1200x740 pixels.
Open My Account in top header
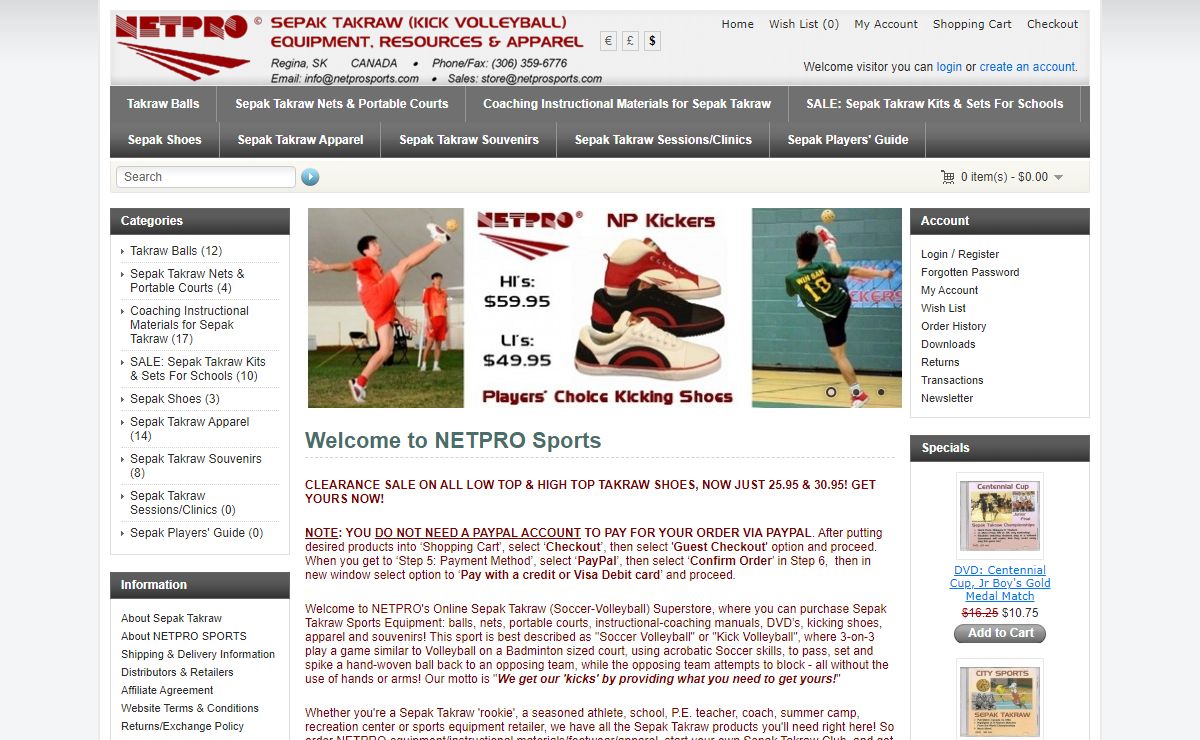point(886,24)
